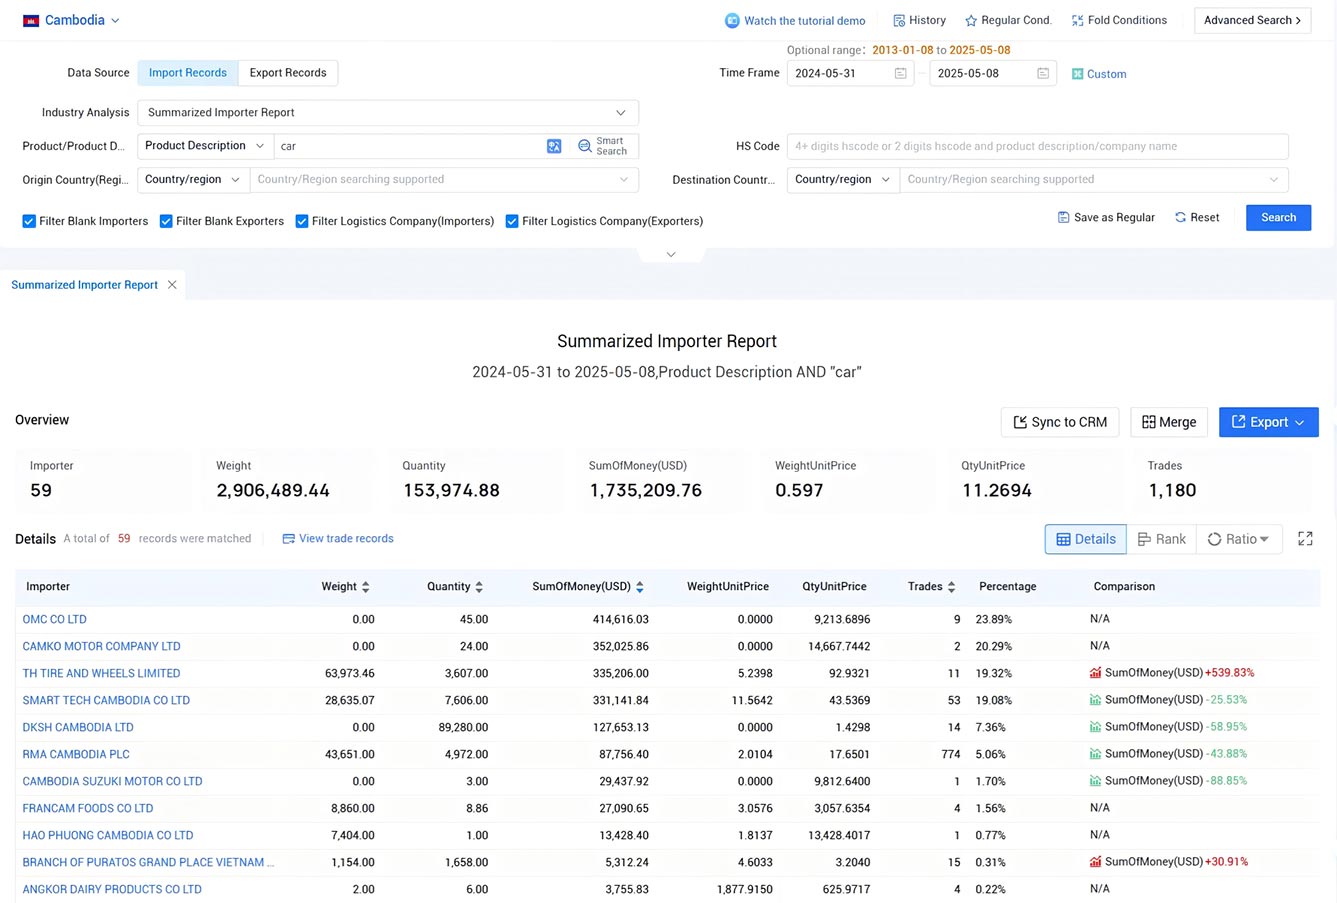This screenshot has width=1337, height=903.
Task: Sort by Trades column arrows
Action: [x=951, y=587]
